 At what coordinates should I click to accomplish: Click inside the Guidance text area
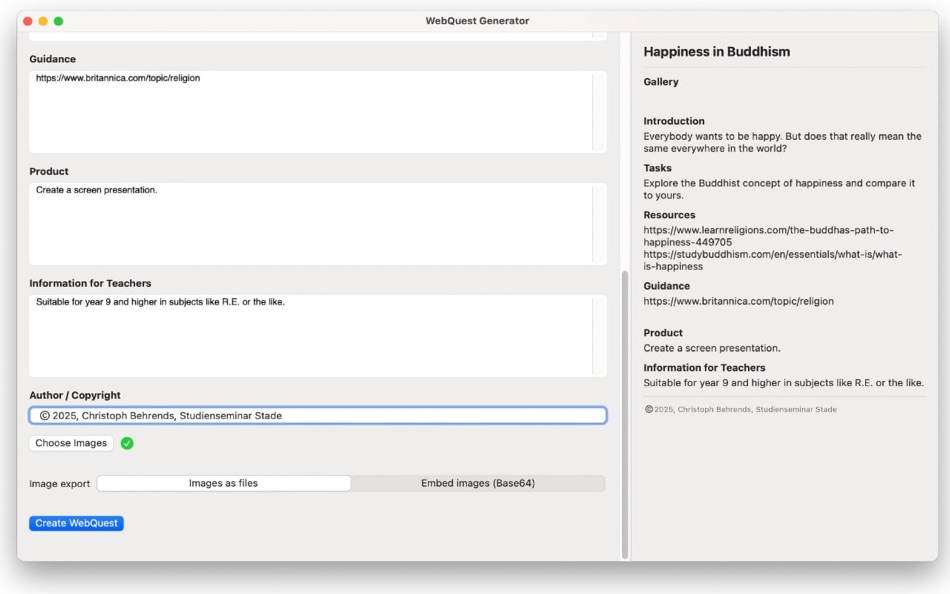tap(300, 110)
